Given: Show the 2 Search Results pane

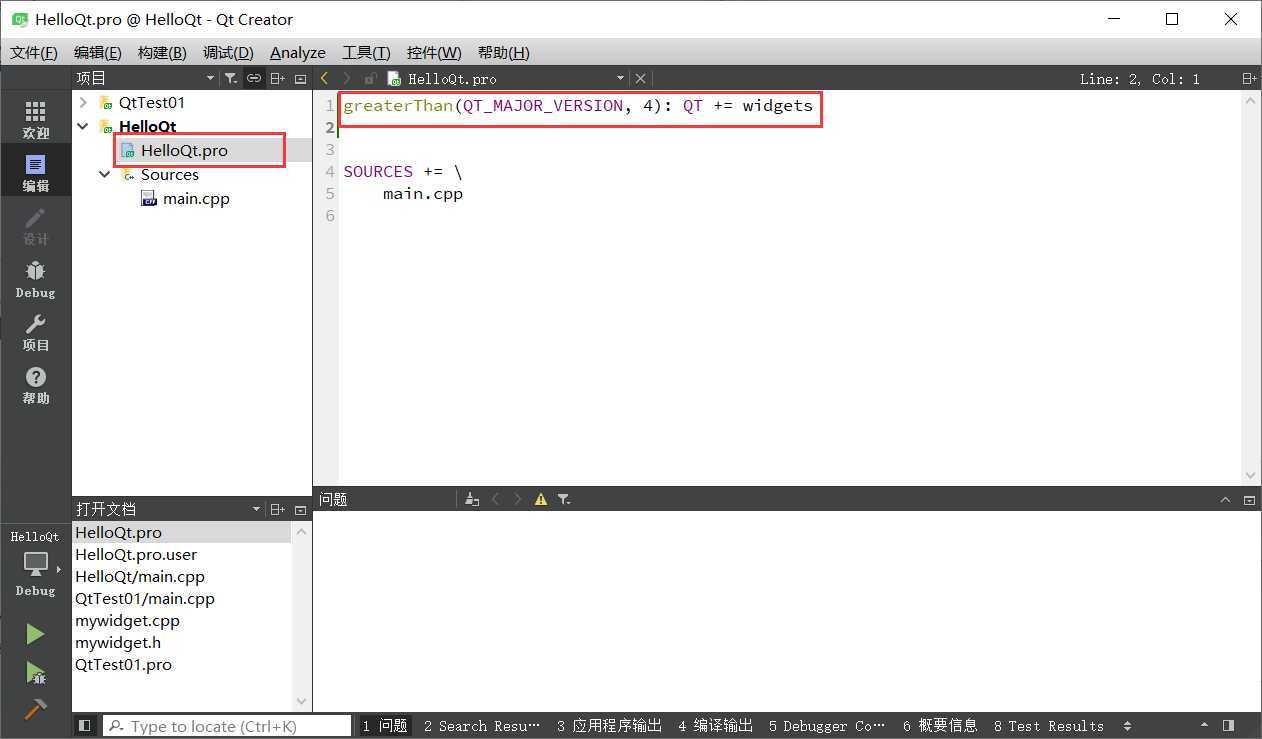Looking at the screenshot, I should (x=481, y=726).
